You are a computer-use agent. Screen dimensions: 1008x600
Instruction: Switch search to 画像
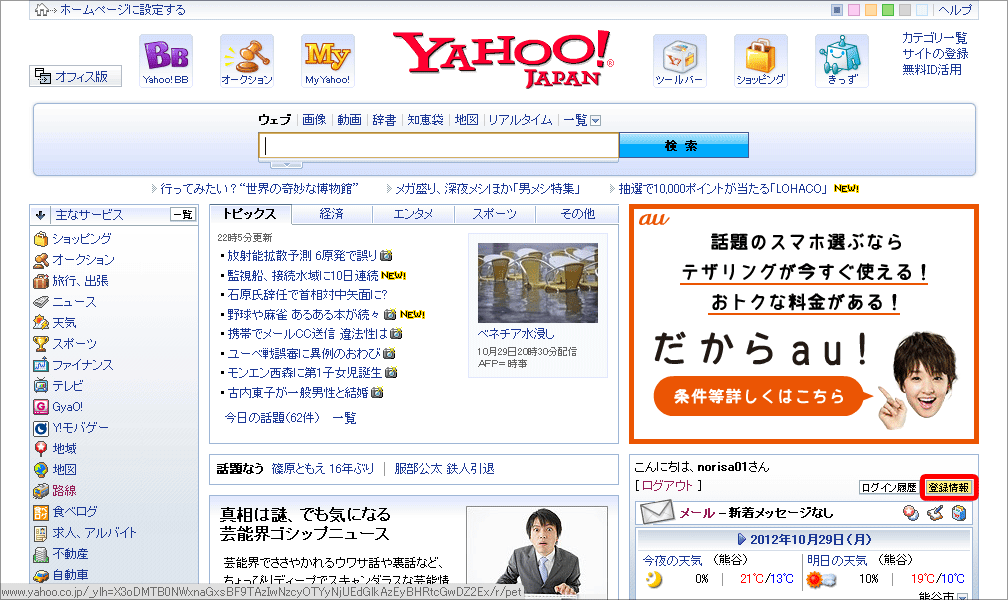click(314, 120)
